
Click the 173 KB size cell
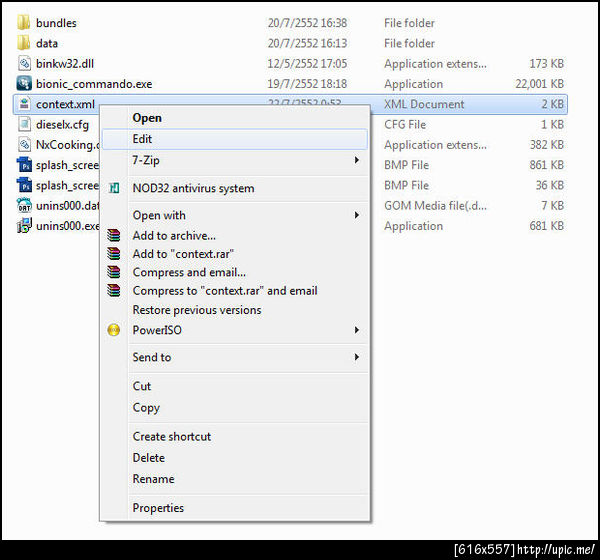(546, 64)
